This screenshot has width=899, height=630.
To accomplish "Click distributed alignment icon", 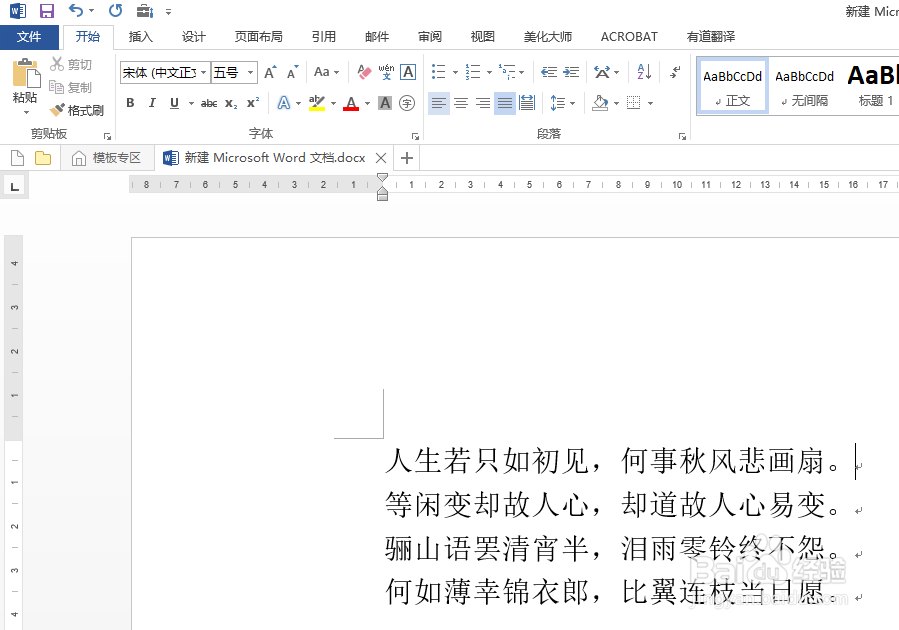I will 527,103.
